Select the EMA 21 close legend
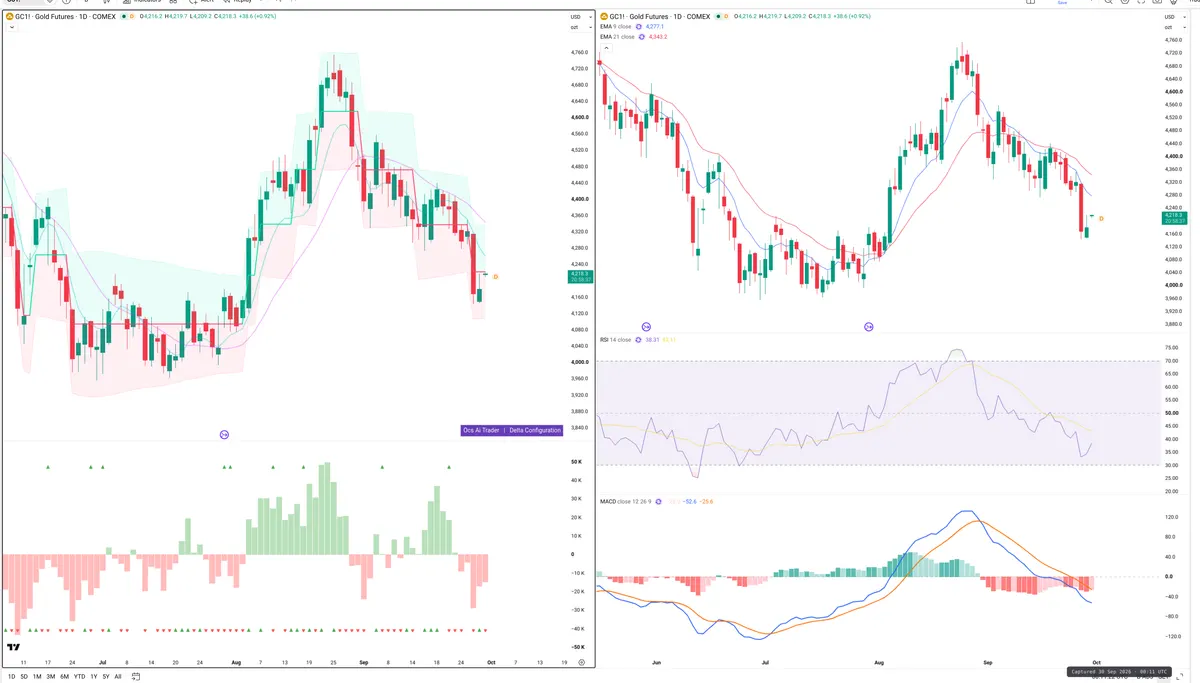 pyautogui.click(x=617, y=37)
